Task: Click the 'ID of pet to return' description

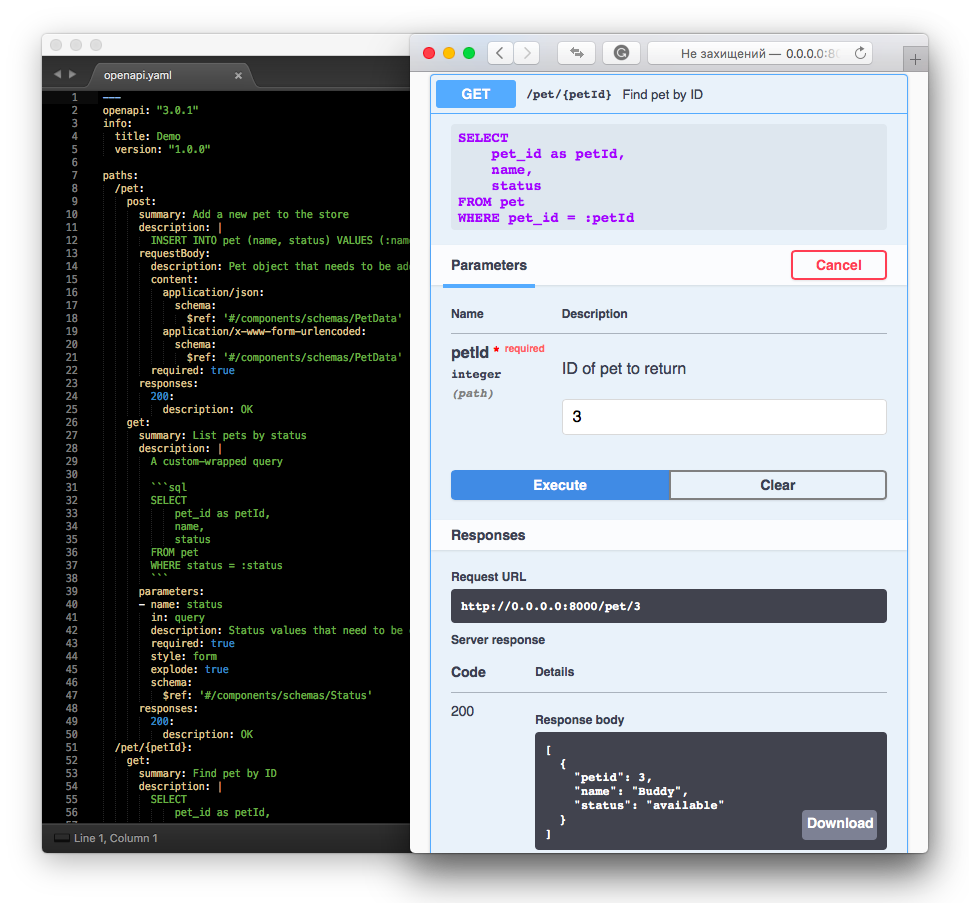Action: (x=624, y=369)
